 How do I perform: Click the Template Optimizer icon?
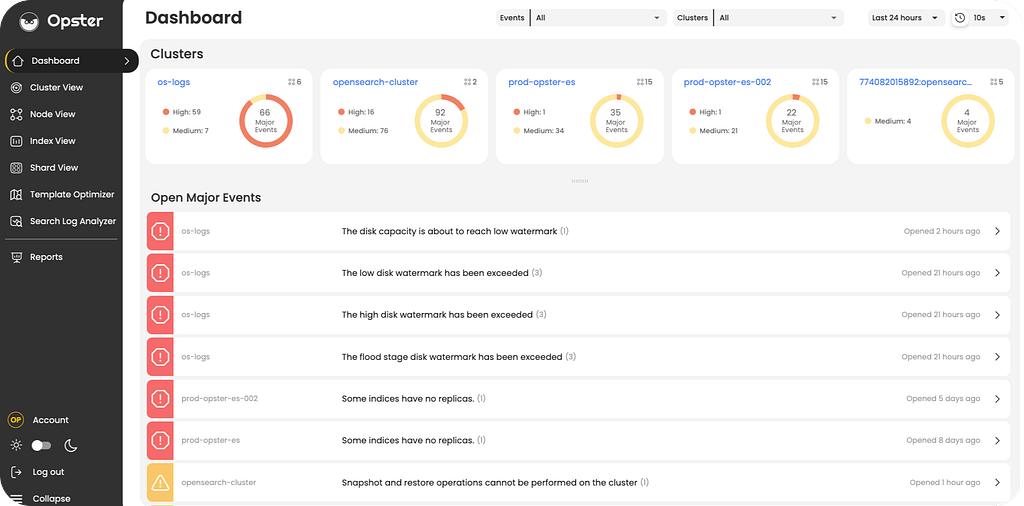16,195
